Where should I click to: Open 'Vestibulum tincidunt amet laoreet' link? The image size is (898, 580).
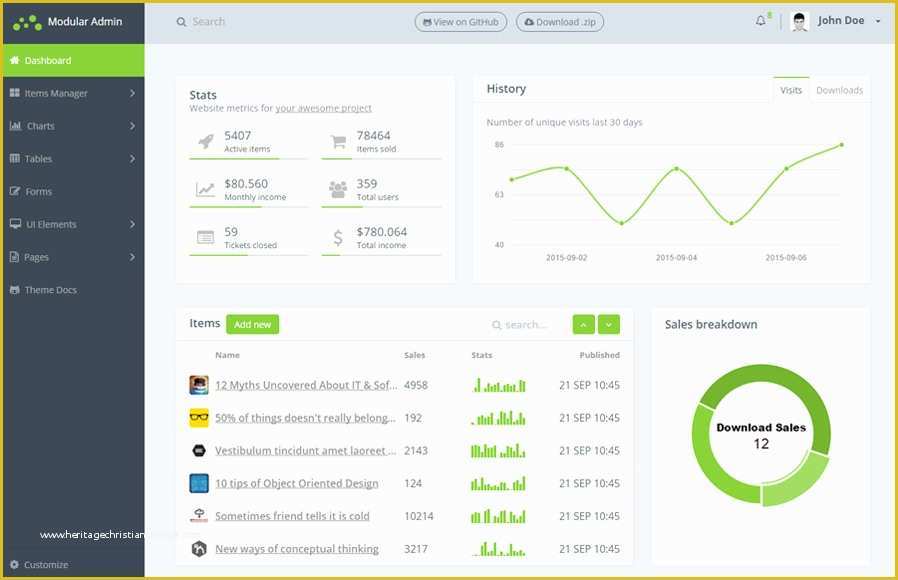pos(305,451)
